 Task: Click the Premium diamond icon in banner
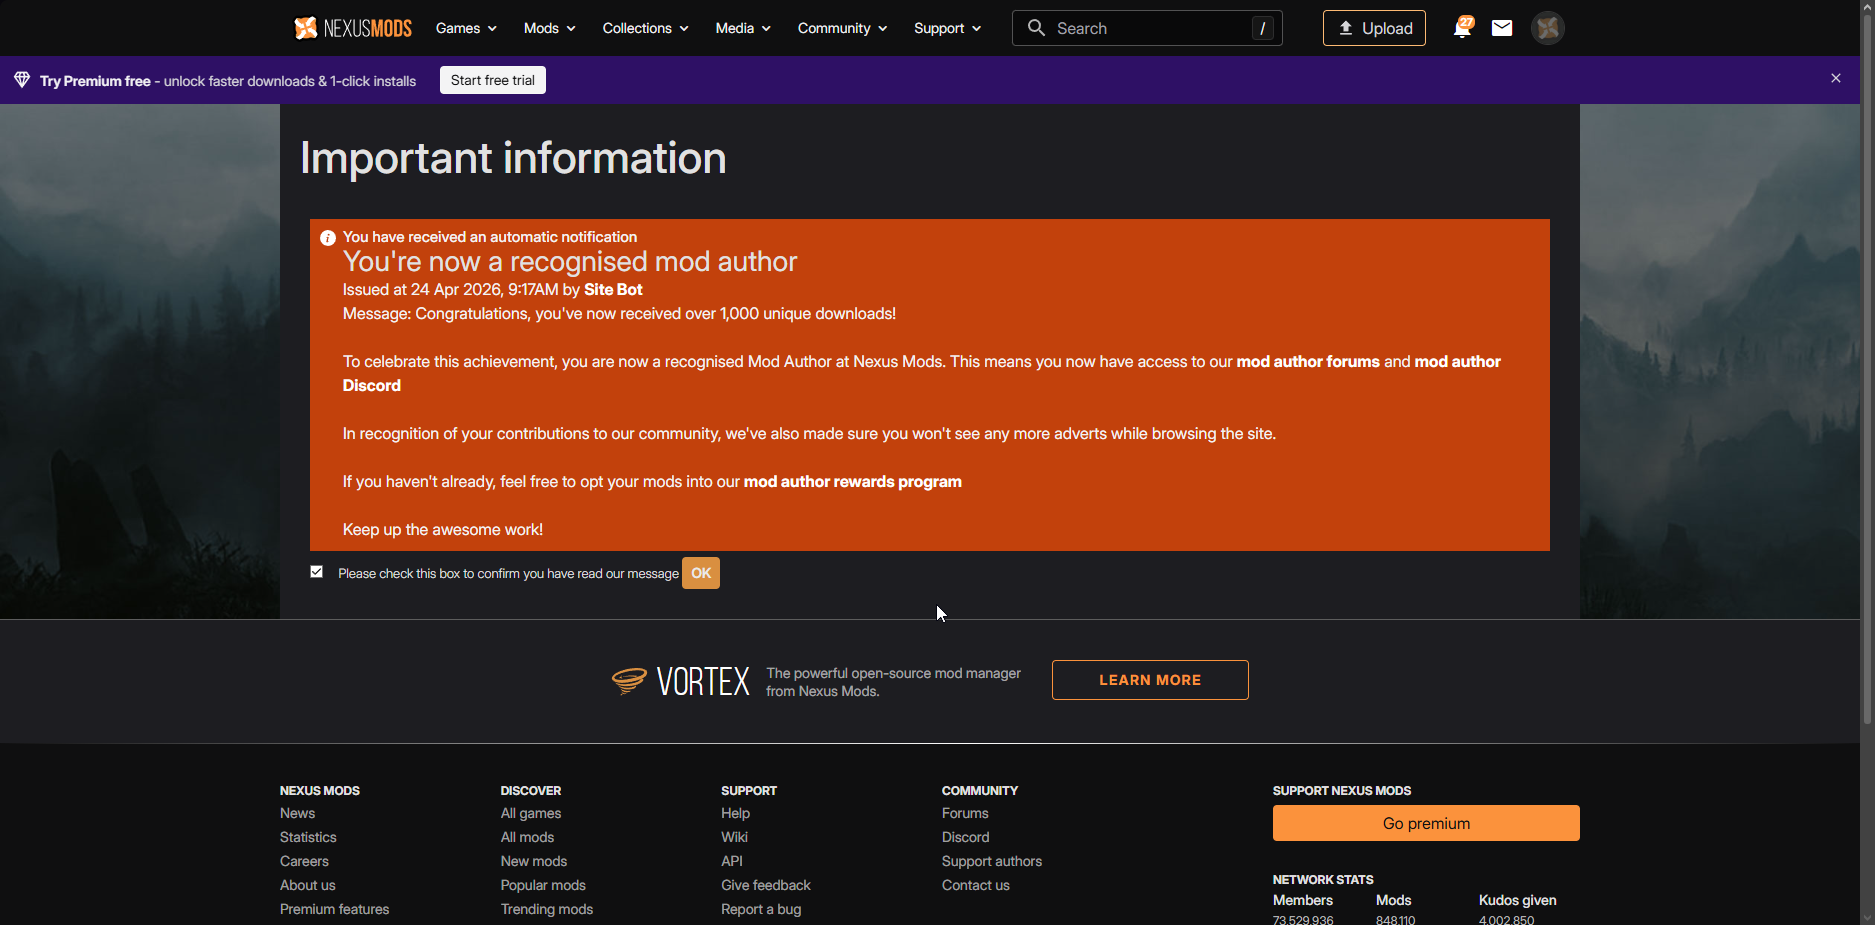pyautogui.click(x=22, y=80)
